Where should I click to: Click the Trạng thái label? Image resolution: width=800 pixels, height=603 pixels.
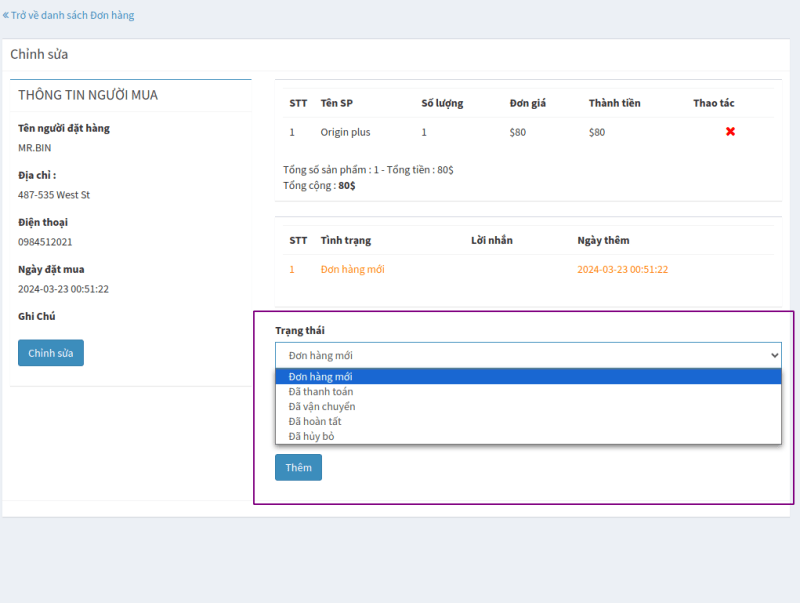point(299,331)
